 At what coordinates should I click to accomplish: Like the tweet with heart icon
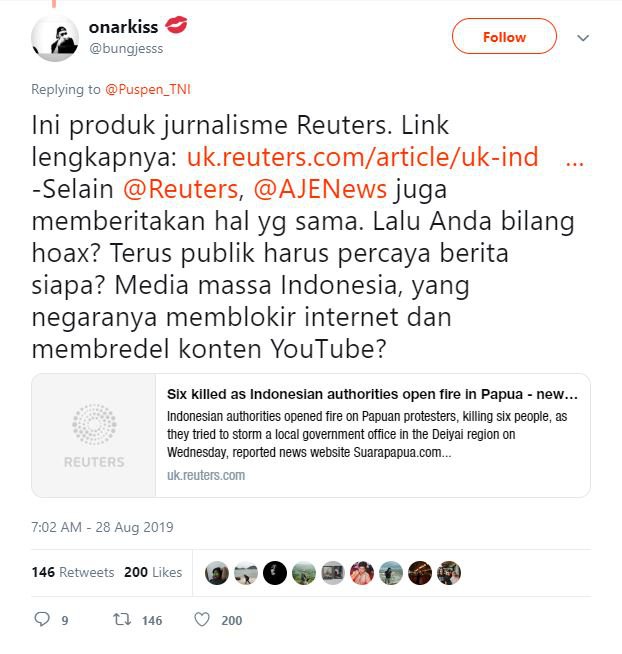tap(202, 619)
